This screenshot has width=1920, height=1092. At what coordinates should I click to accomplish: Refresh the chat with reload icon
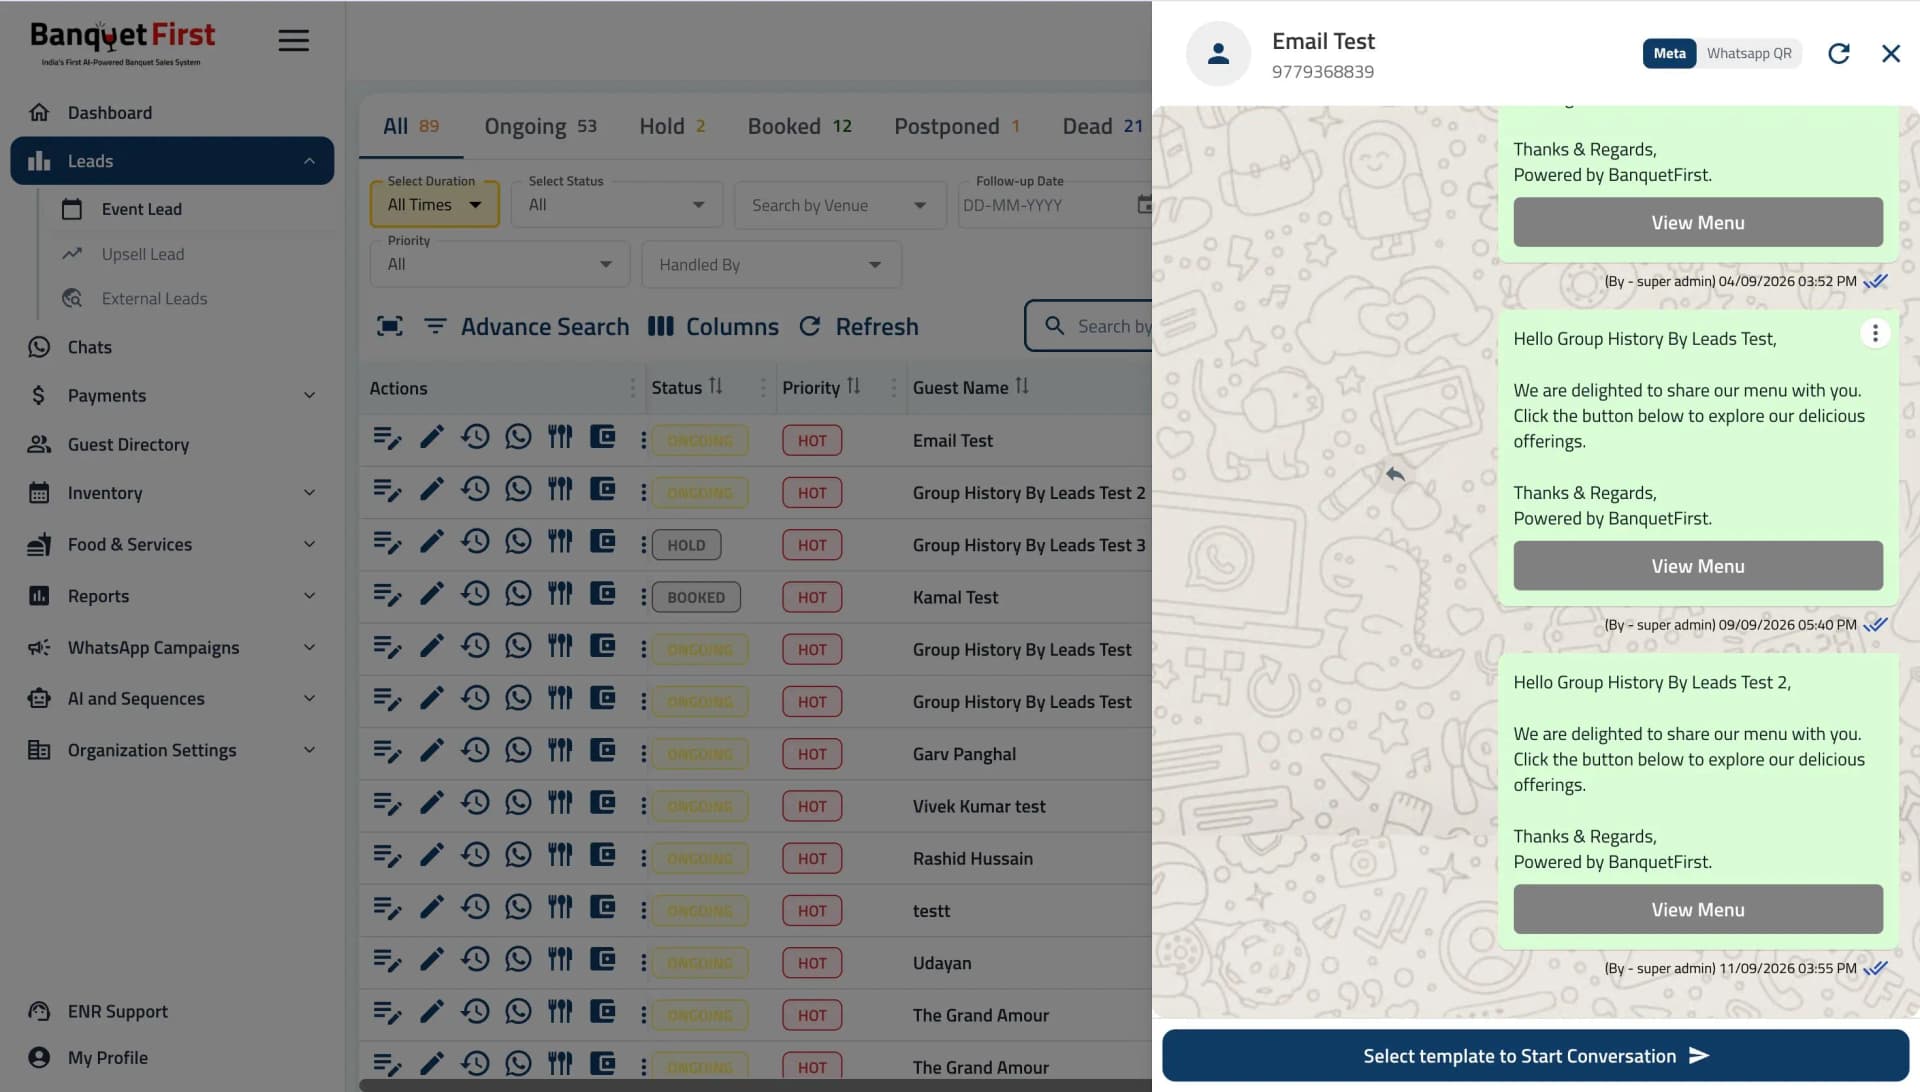tap(1838, 54)
